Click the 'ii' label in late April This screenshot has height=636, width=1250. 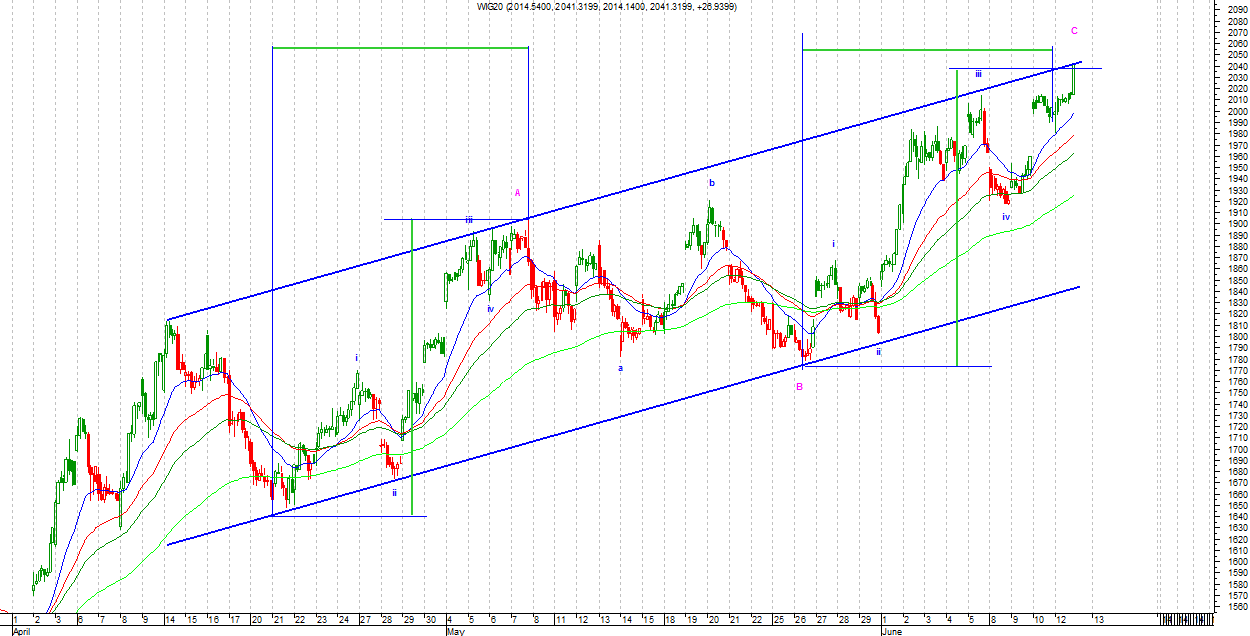394,492
